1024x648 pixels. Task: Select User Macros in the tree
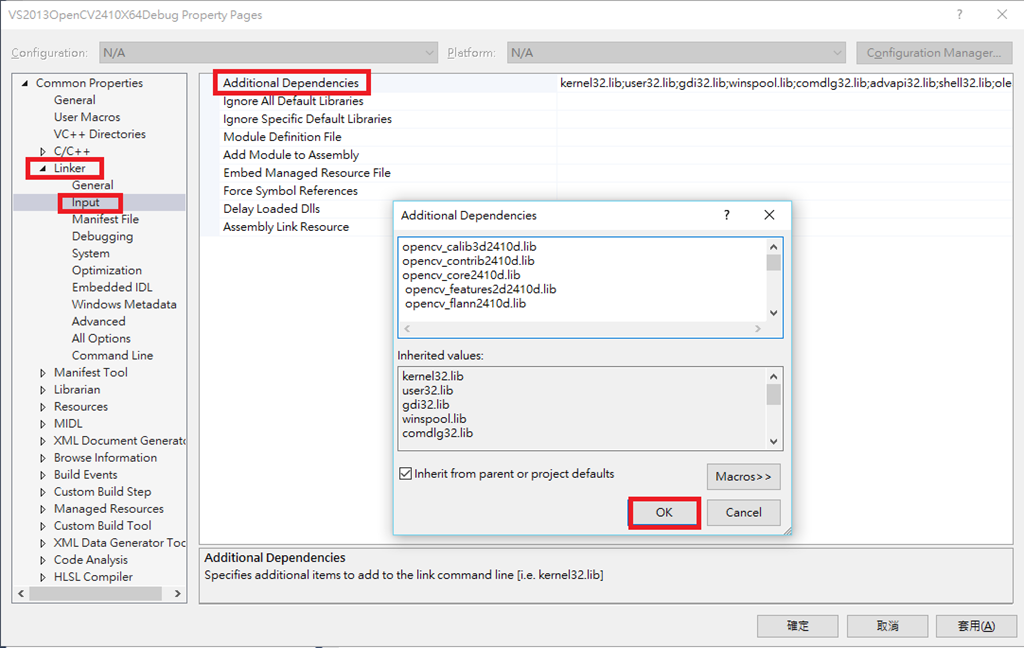(87, 117)
